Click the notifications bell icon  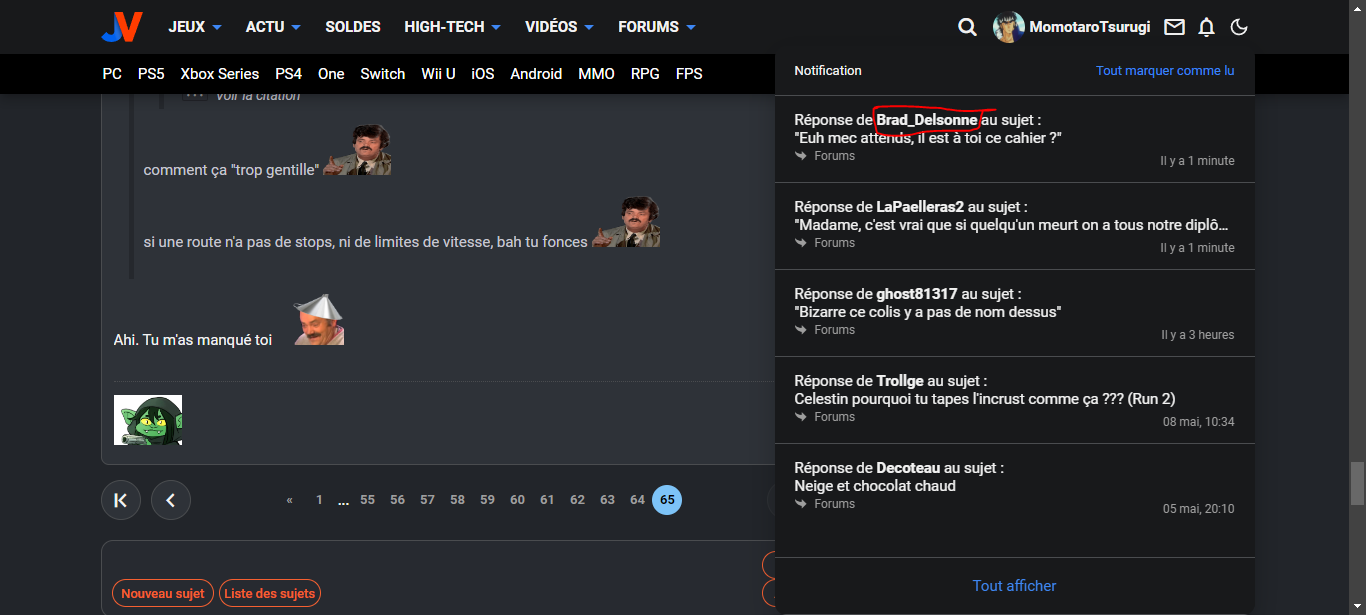tap(1206, 27)
